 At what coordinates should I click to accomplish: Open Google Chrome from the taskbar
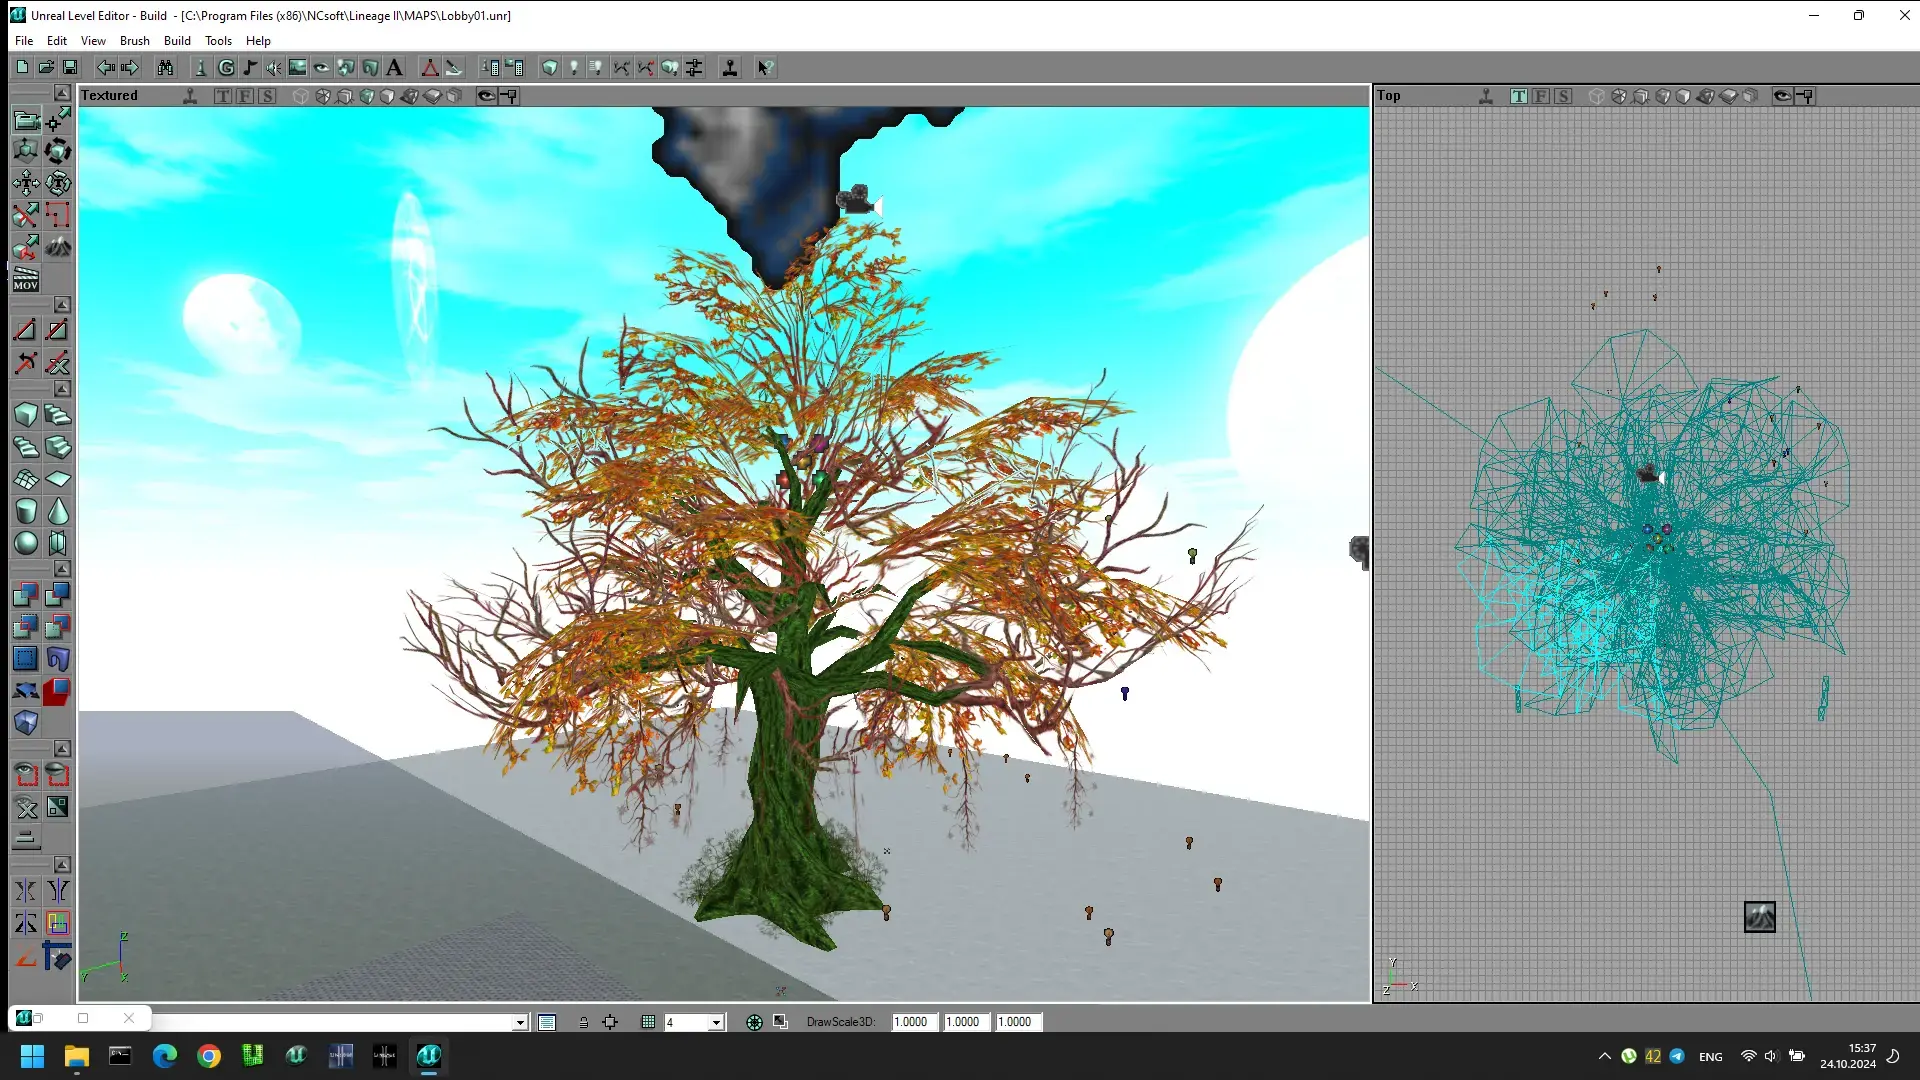pyautogui.click(x=209, y=1056)
